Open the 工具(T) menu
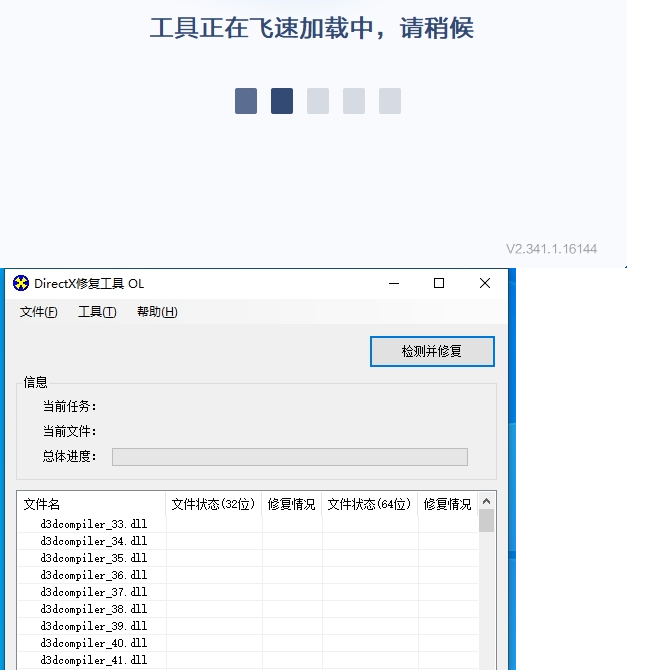Viewport: 662px width, 670px height. pos(97,312)
